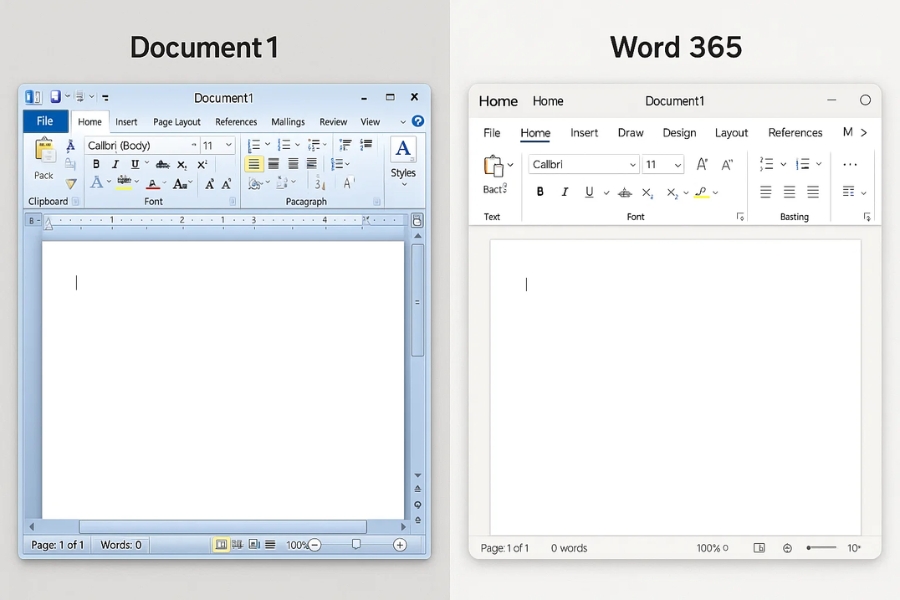Open Review tab in Document1 window
This screenshot has height=600, width=900.
pyautogui.click(x=333, y=122)
